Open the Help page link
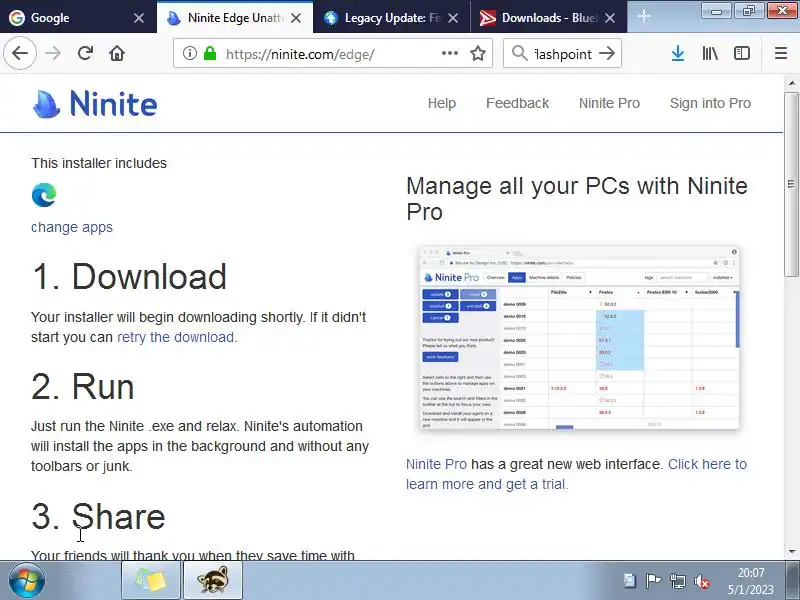 tap(441, 103)
